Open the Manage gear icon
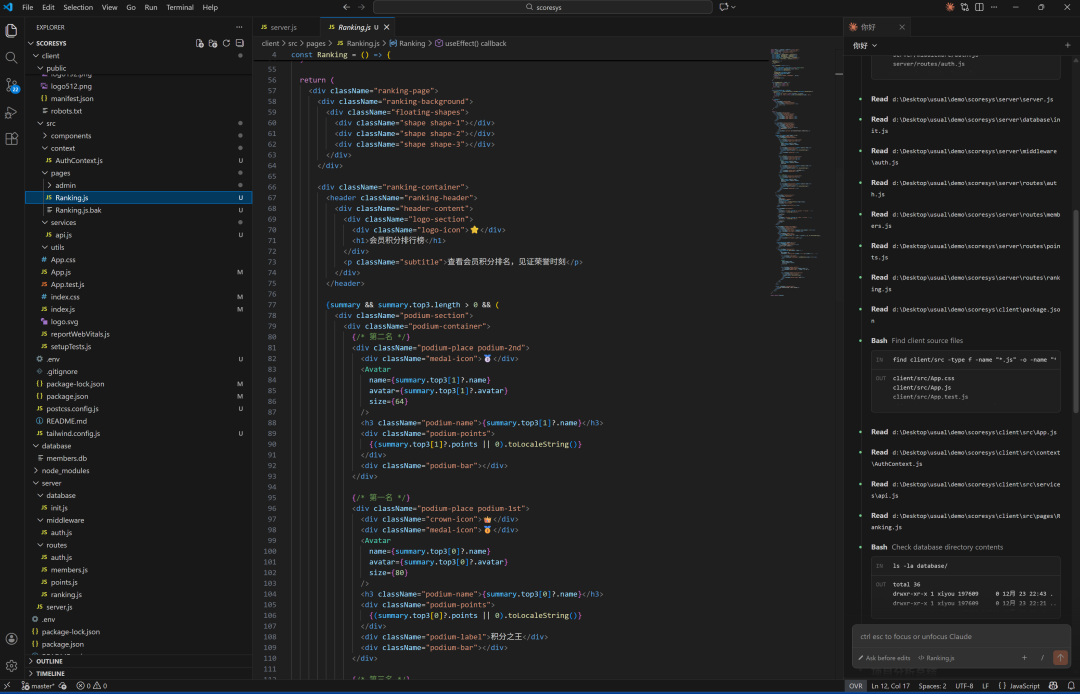The height and width of the screenshot is (694, 1080). [12, 665]
